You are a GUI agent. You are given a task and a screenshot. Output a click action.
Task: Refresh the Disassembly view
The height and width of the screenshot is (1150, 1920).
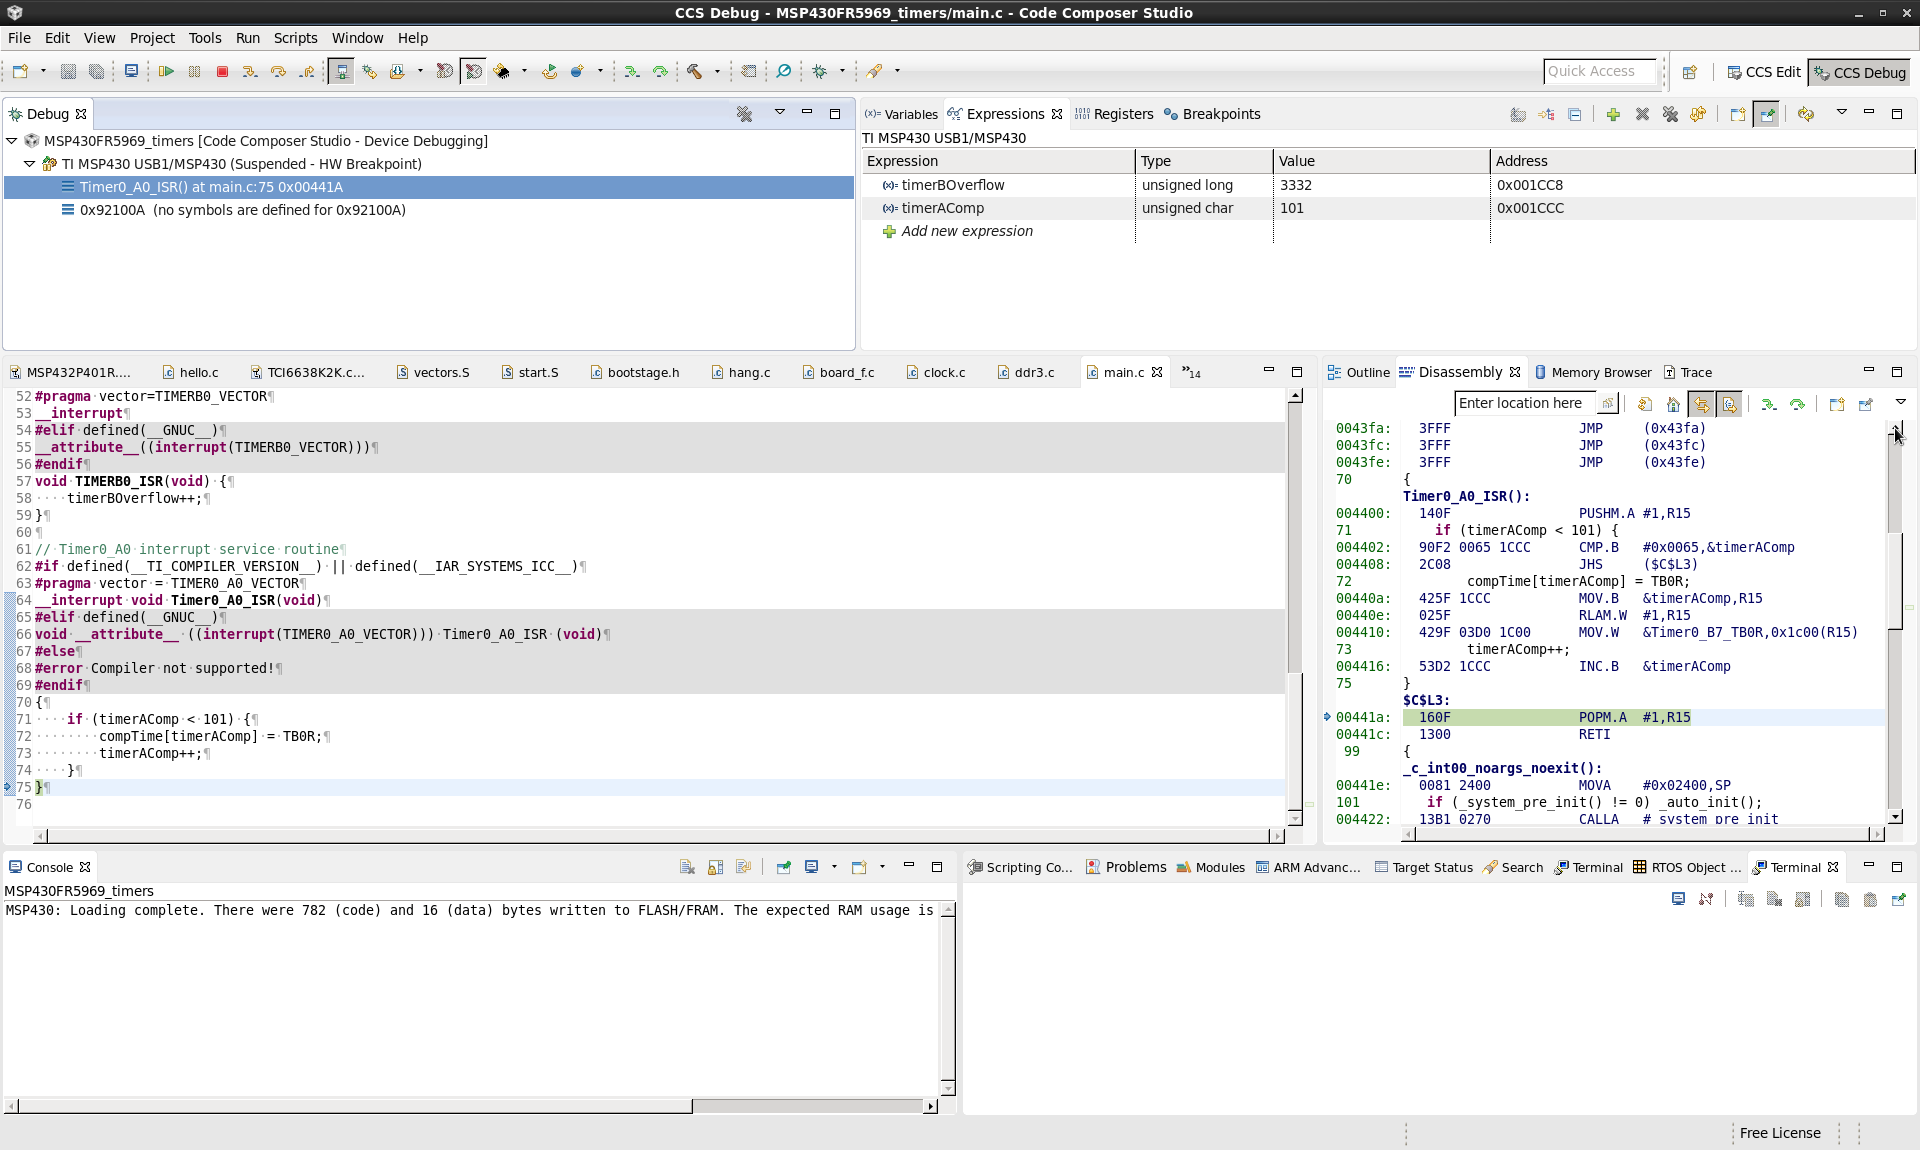[x=1645, y=404]
